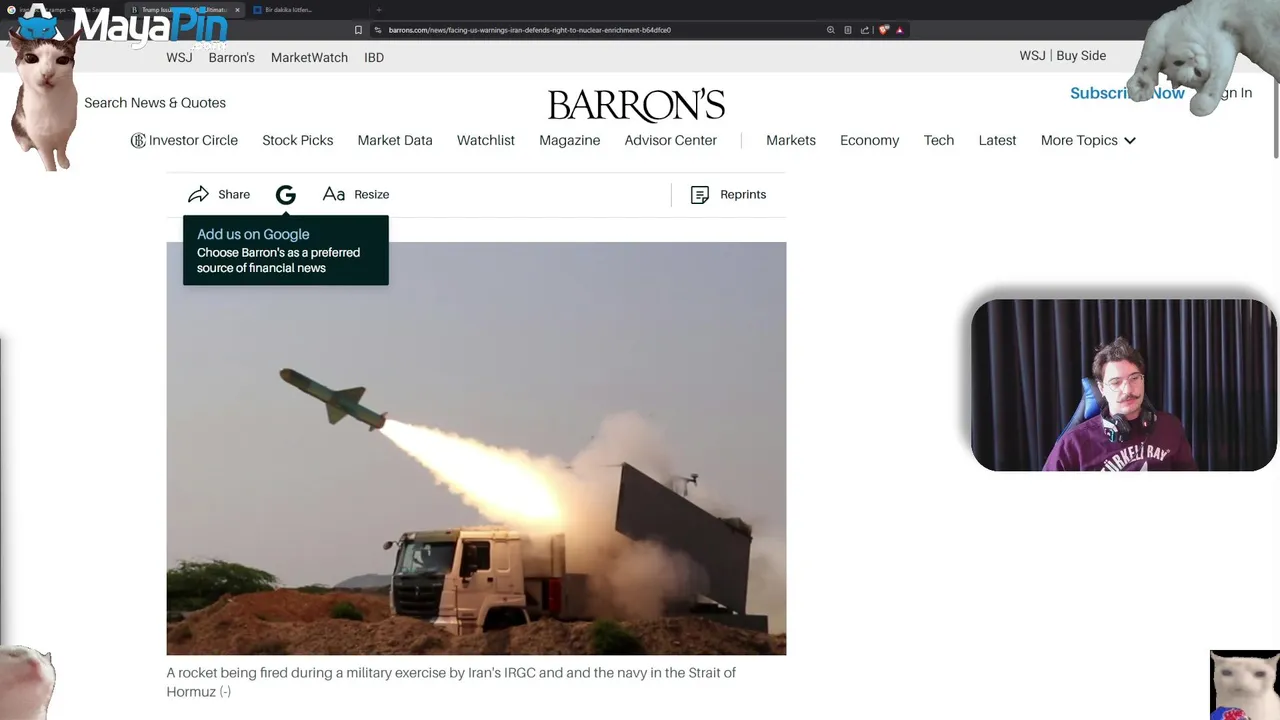Screen dimensions: 1280x720
Task: Open the MarketWatch network link
Action: [x=310, y=58]
